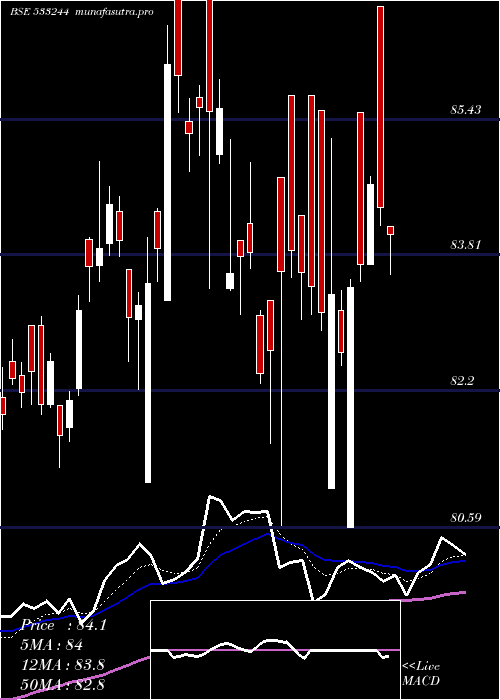
Task: Click the <<Live MACD label
Action: click(x=421, y=673)
